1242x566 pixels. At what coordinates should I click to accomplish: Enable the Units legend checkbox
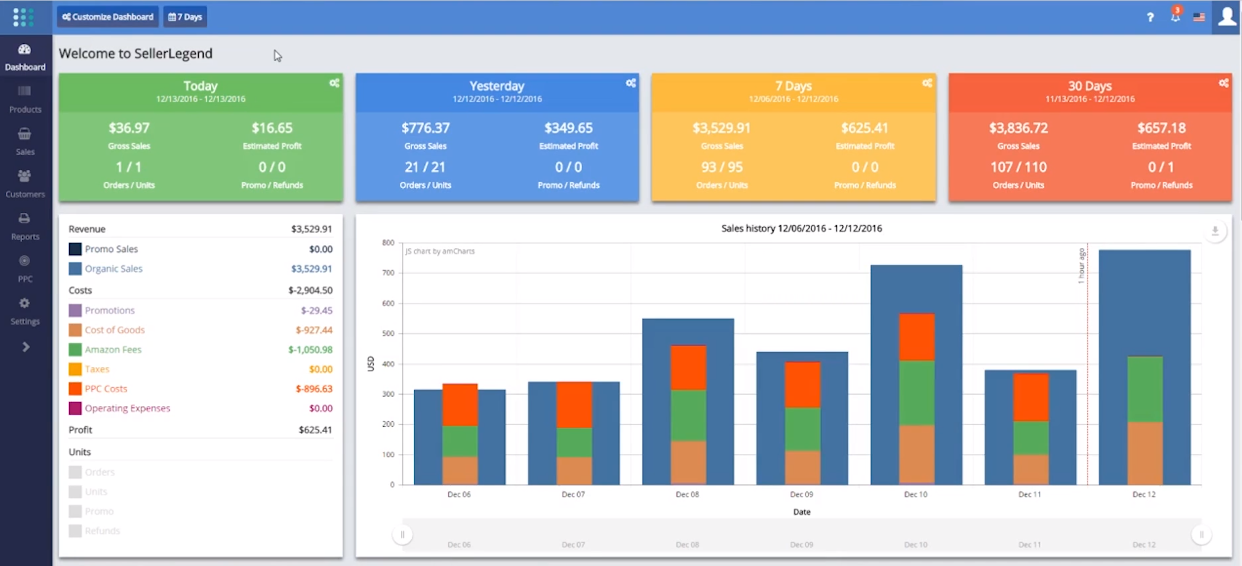point(75,492)
